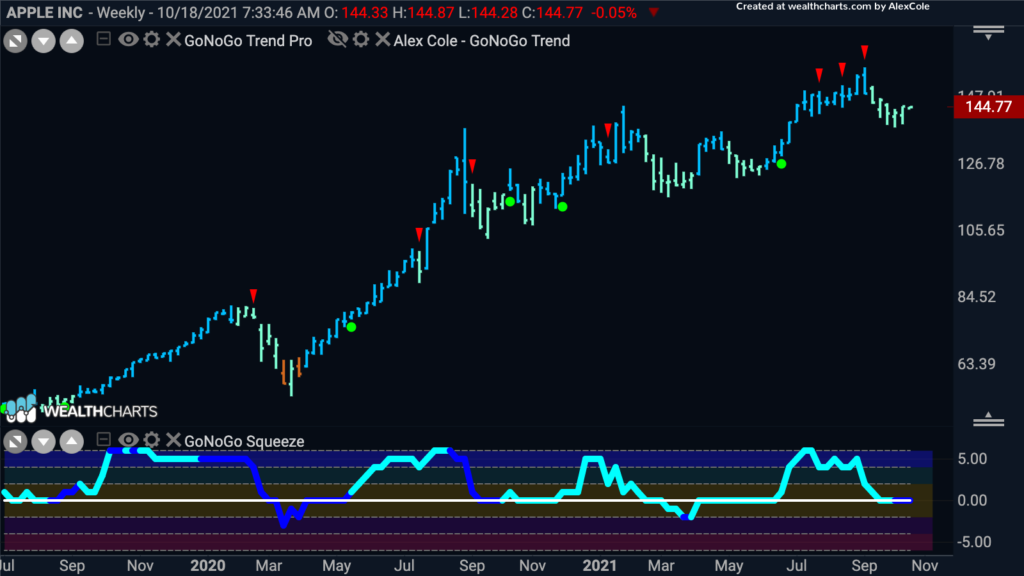The height and width of the screenshot is (576, 1024).
Task: Click the red triangle marker above the early 2020 peak
Action: pyautogui.click(x=253, y=295)
